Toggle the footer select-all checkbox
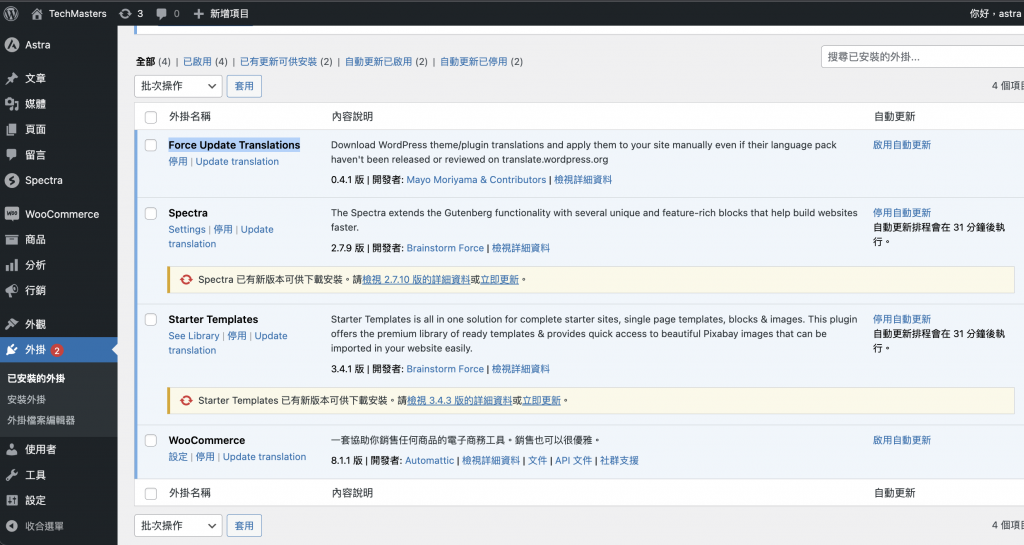Image resolution: width=1024 pixels, height=545 pixels. pyautogui.click(x=151, y=493)
